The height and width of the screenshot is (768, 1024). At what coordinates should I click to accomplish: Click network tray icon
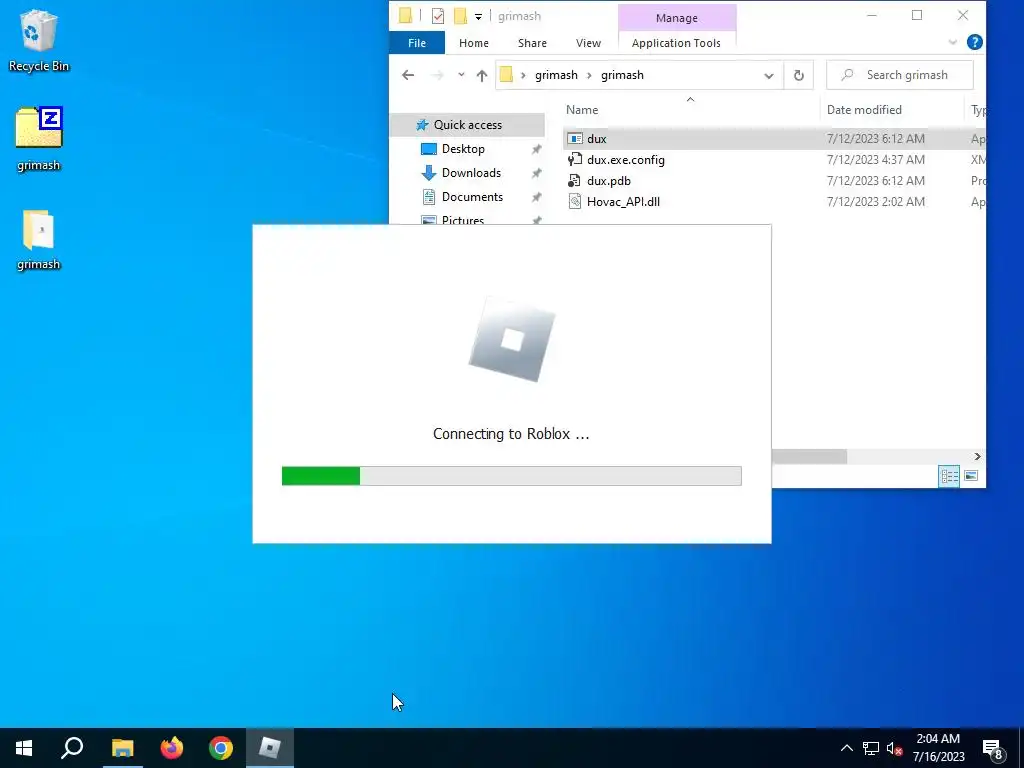(871, 748)
